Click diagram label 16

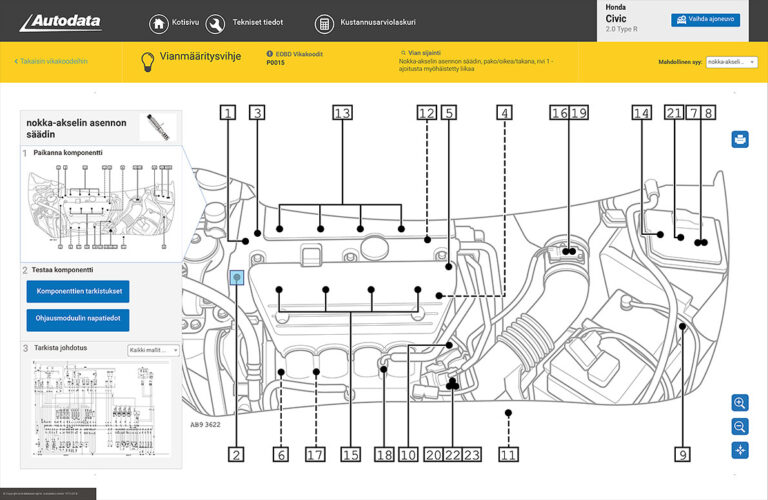click(559, 113)
